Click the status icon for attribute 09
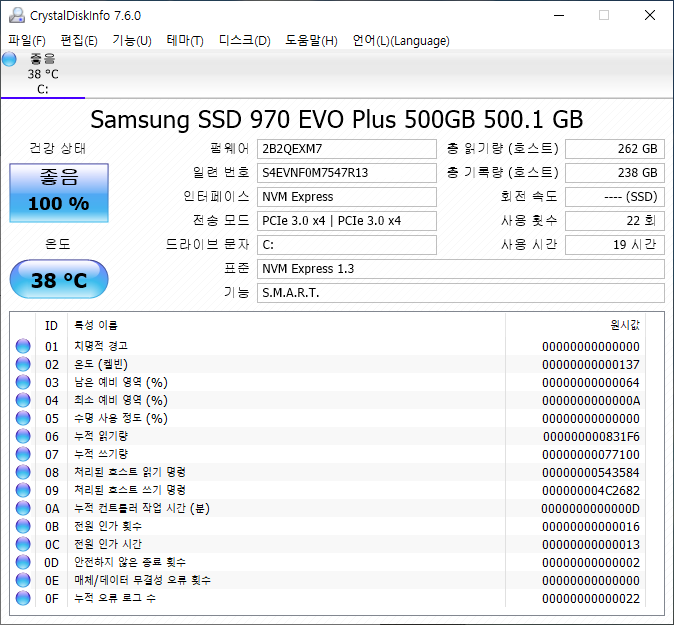 (23, 490)
